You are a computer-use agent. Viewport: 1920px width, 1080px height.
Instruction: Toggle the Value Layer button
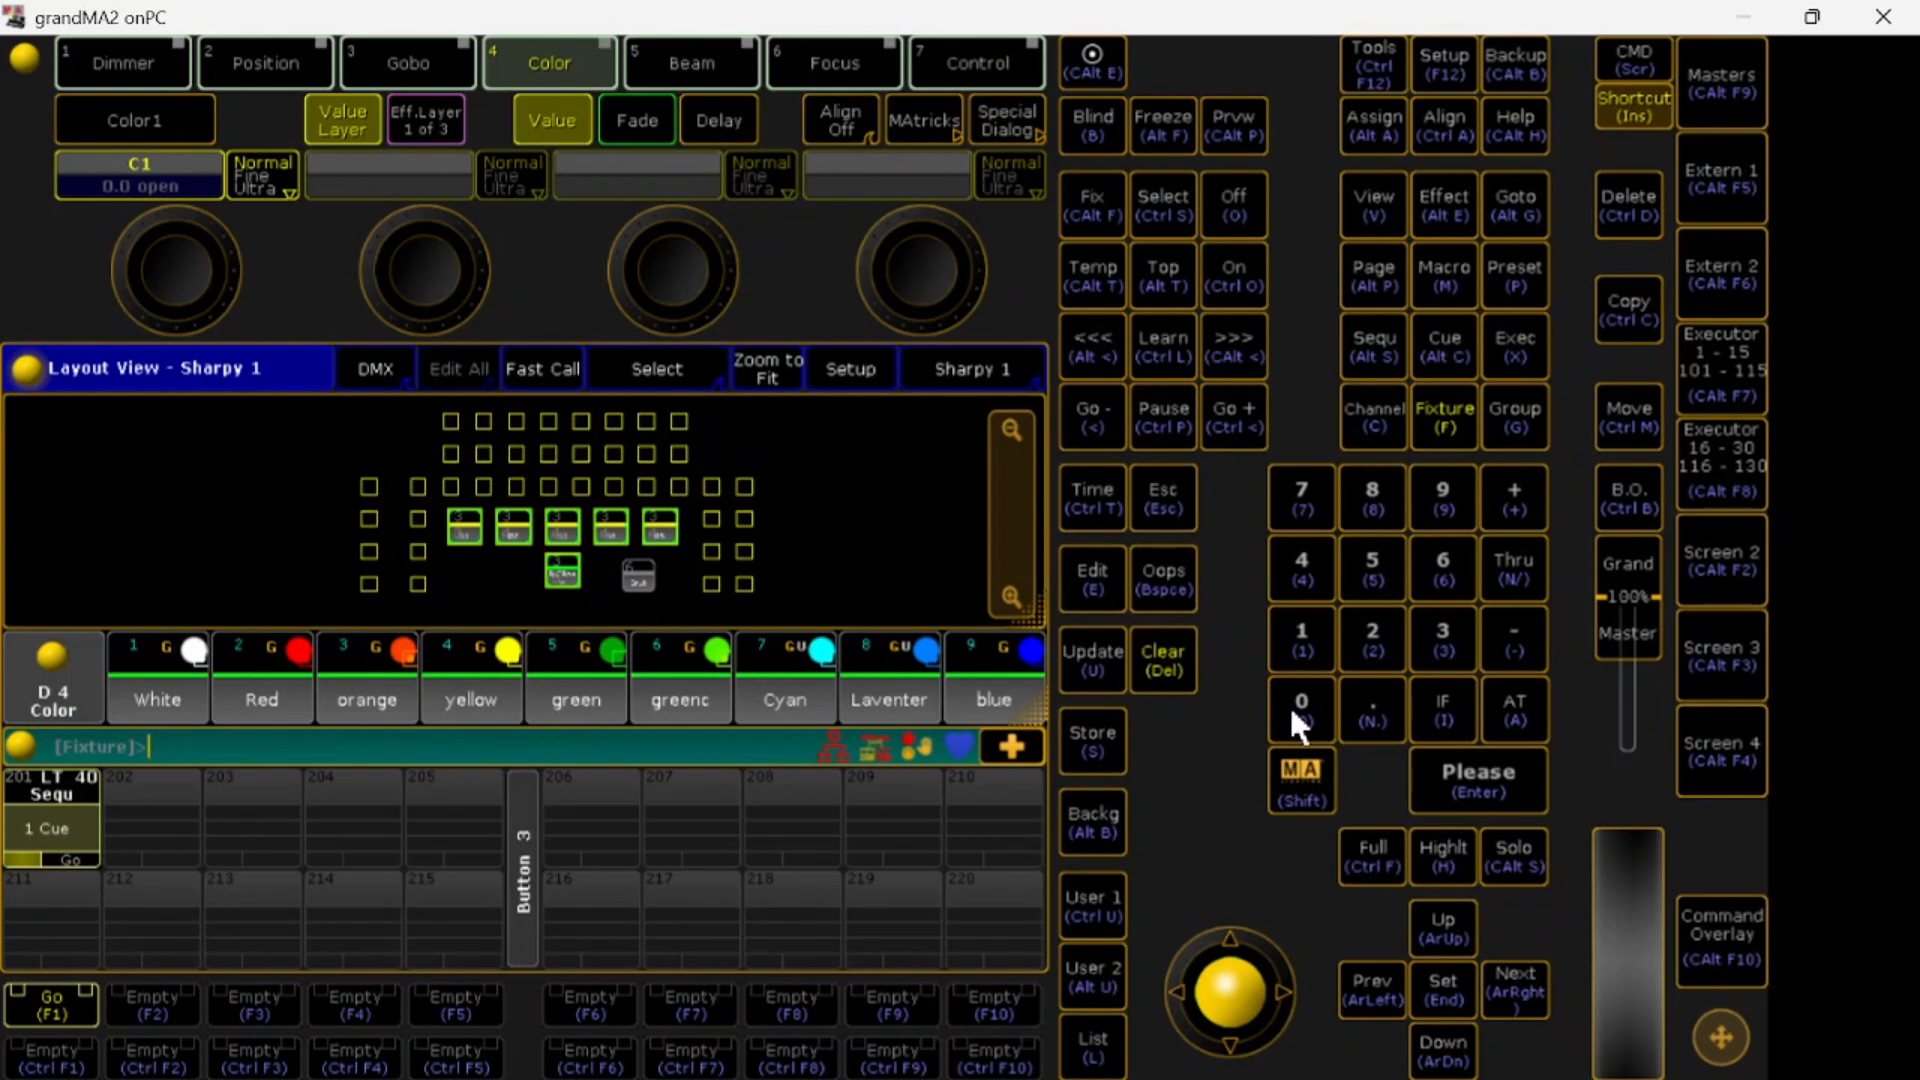point(342,120)
